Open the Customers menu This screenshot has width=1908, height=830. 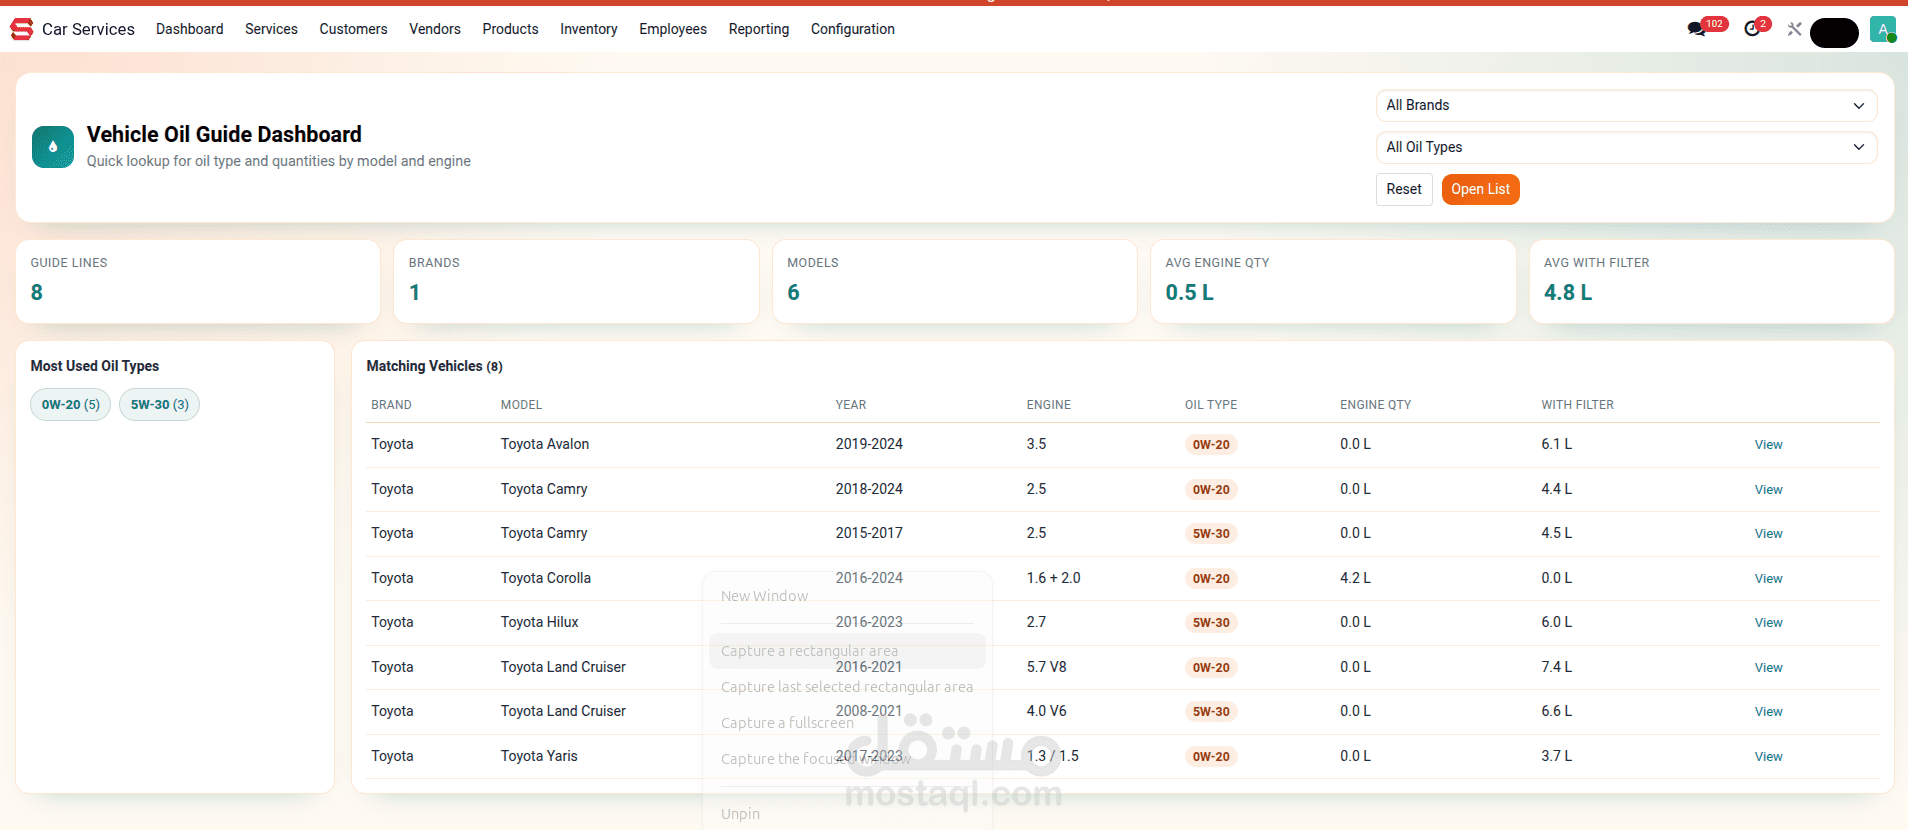tap(353, 29)
